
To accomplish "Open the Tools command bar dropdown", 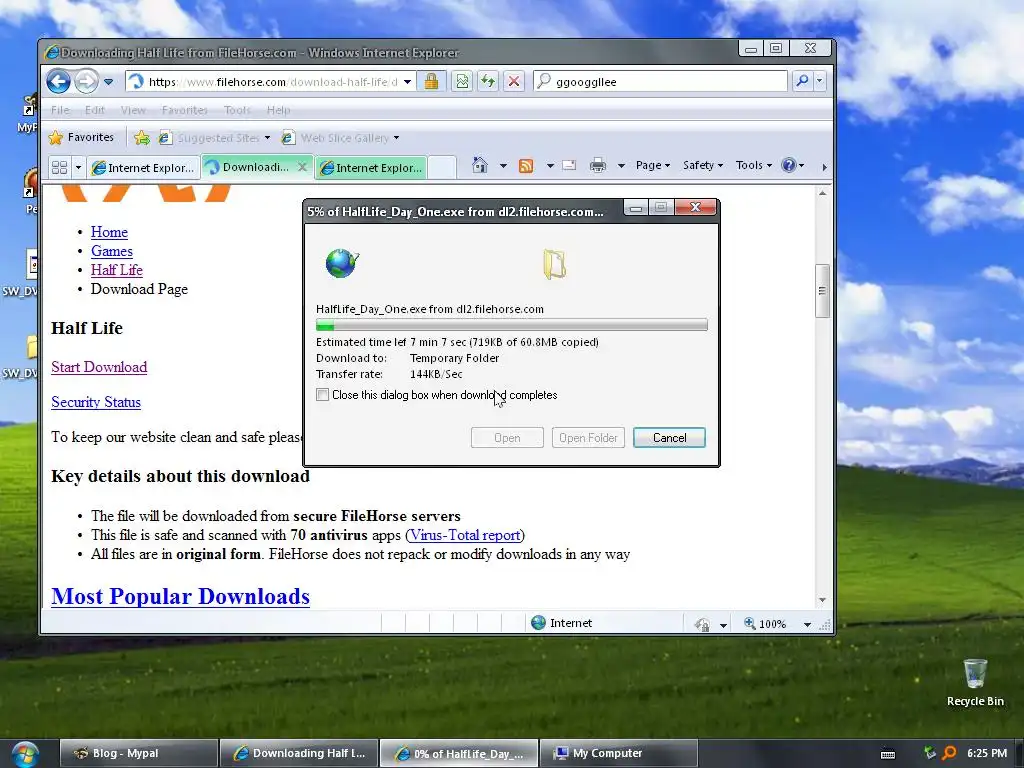I will pyautogui.click(x=754, y=165).
